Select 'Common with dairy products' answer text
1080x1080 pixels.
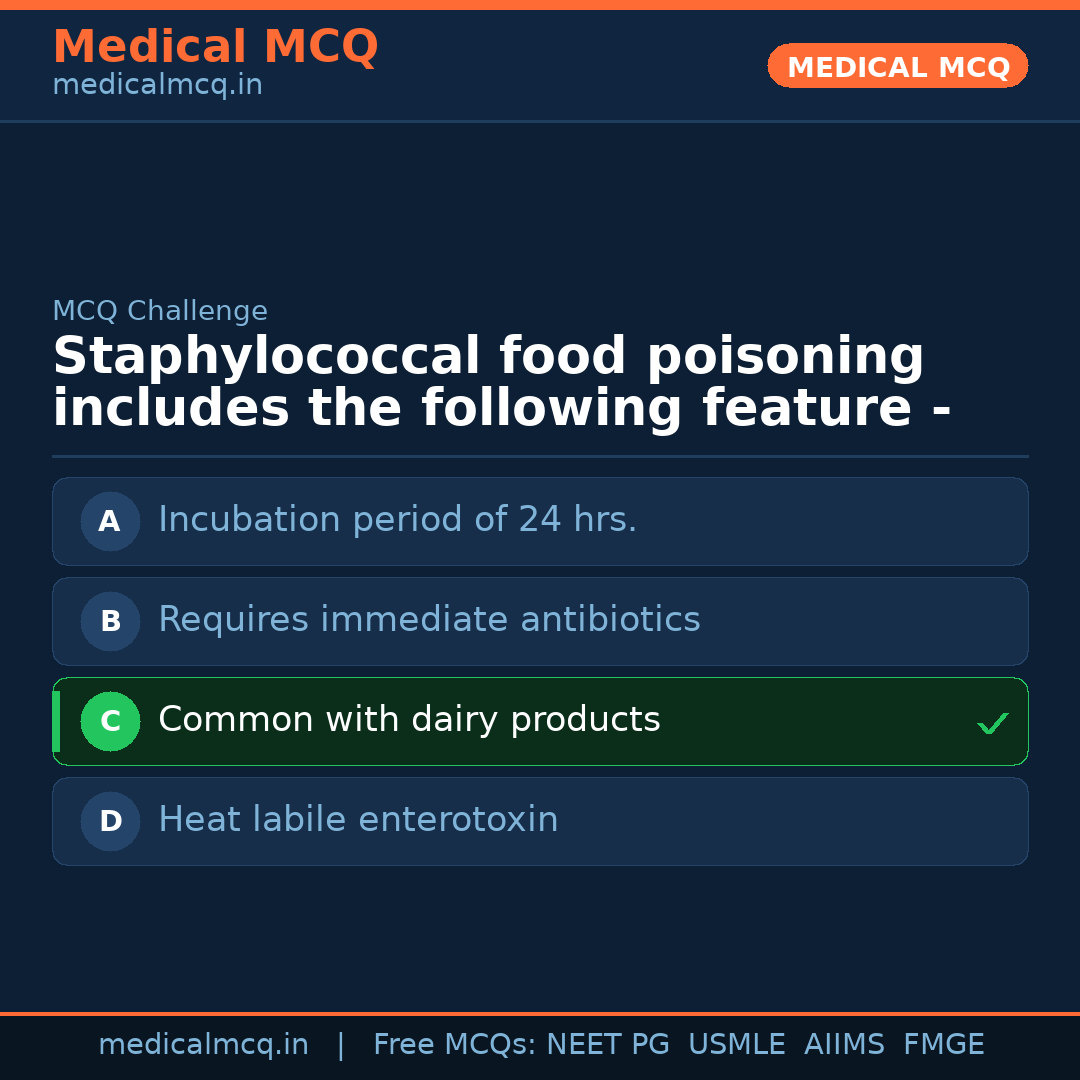click(x=409, y=720)
